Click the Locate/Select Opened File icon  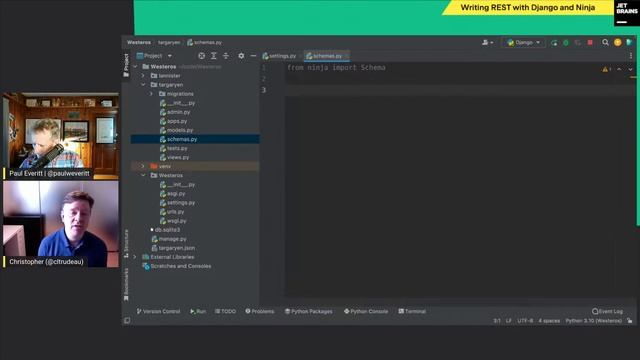coord(201,56)
